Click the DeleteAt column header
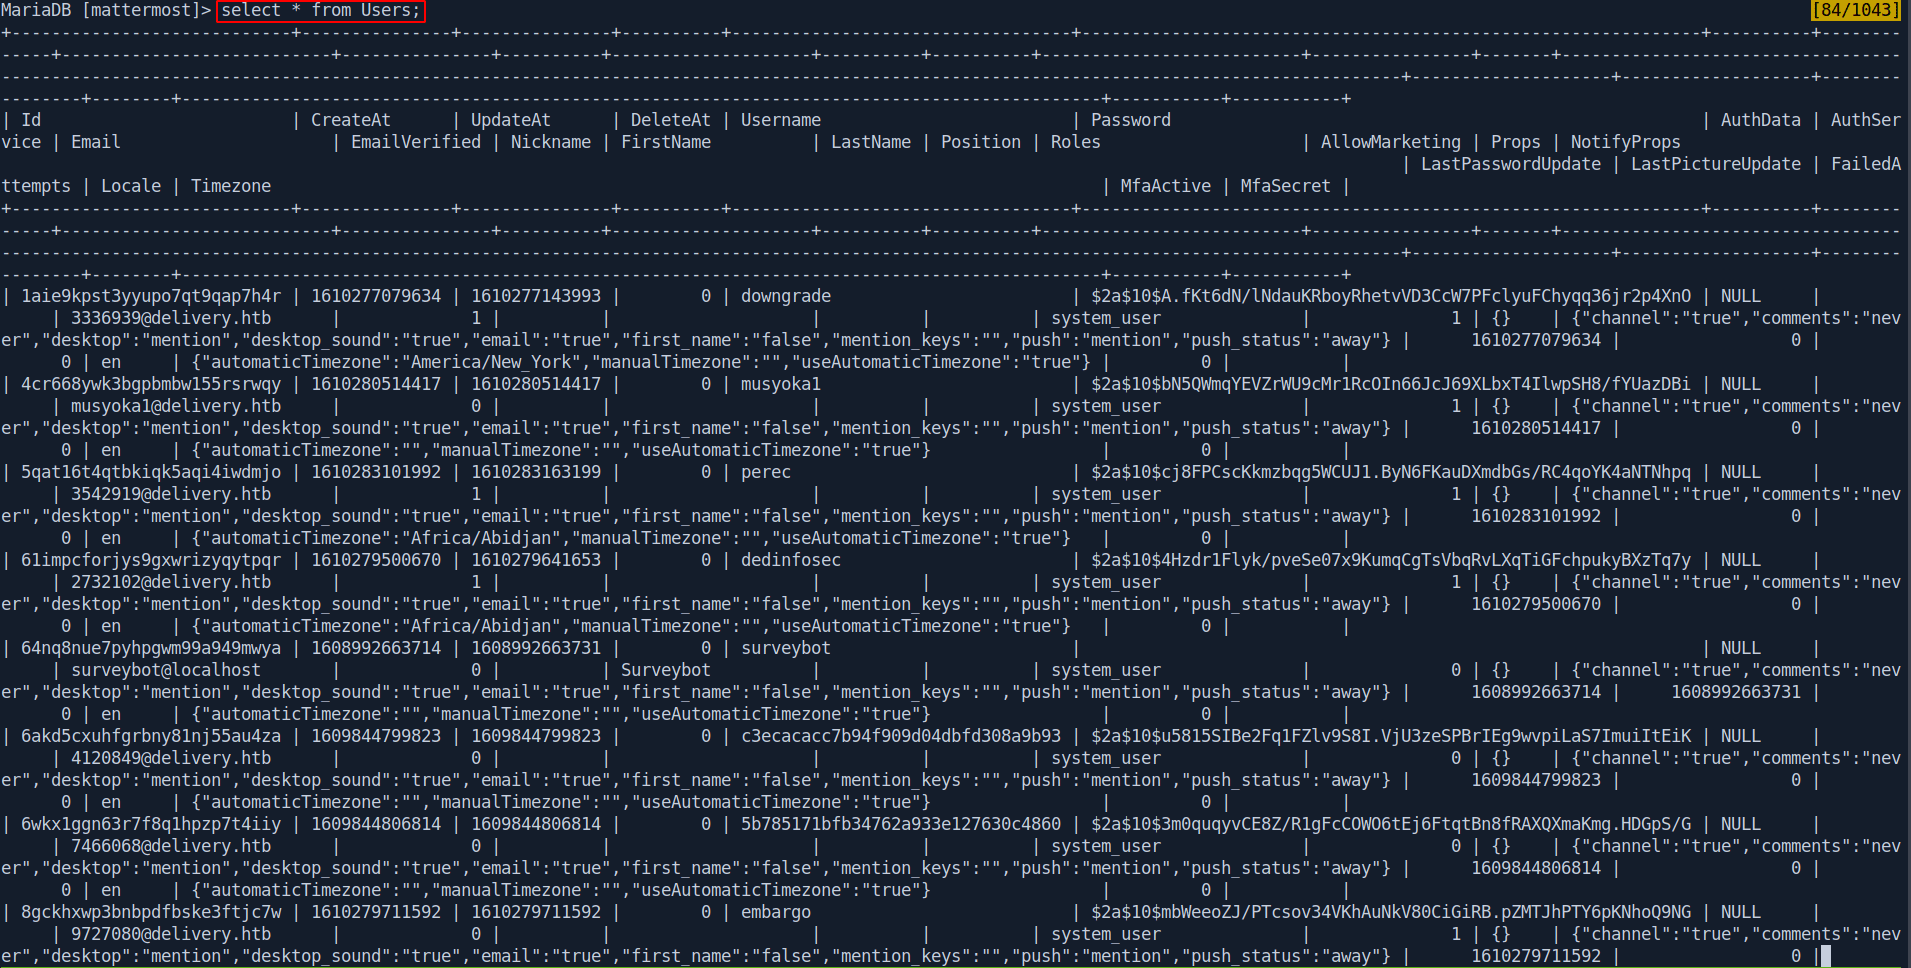Image resolution: width=1911 pixels, height=968 pixels. tap(671, 120)
